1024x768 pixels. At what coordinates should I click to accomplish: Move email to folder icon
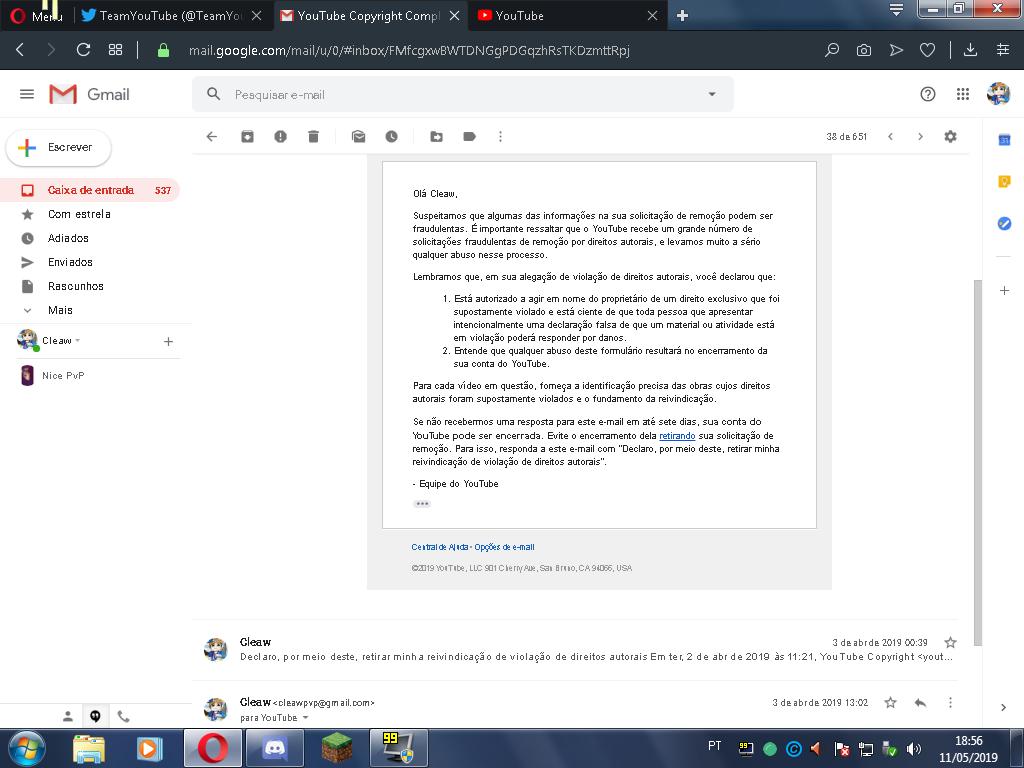(x=436, y=136)
